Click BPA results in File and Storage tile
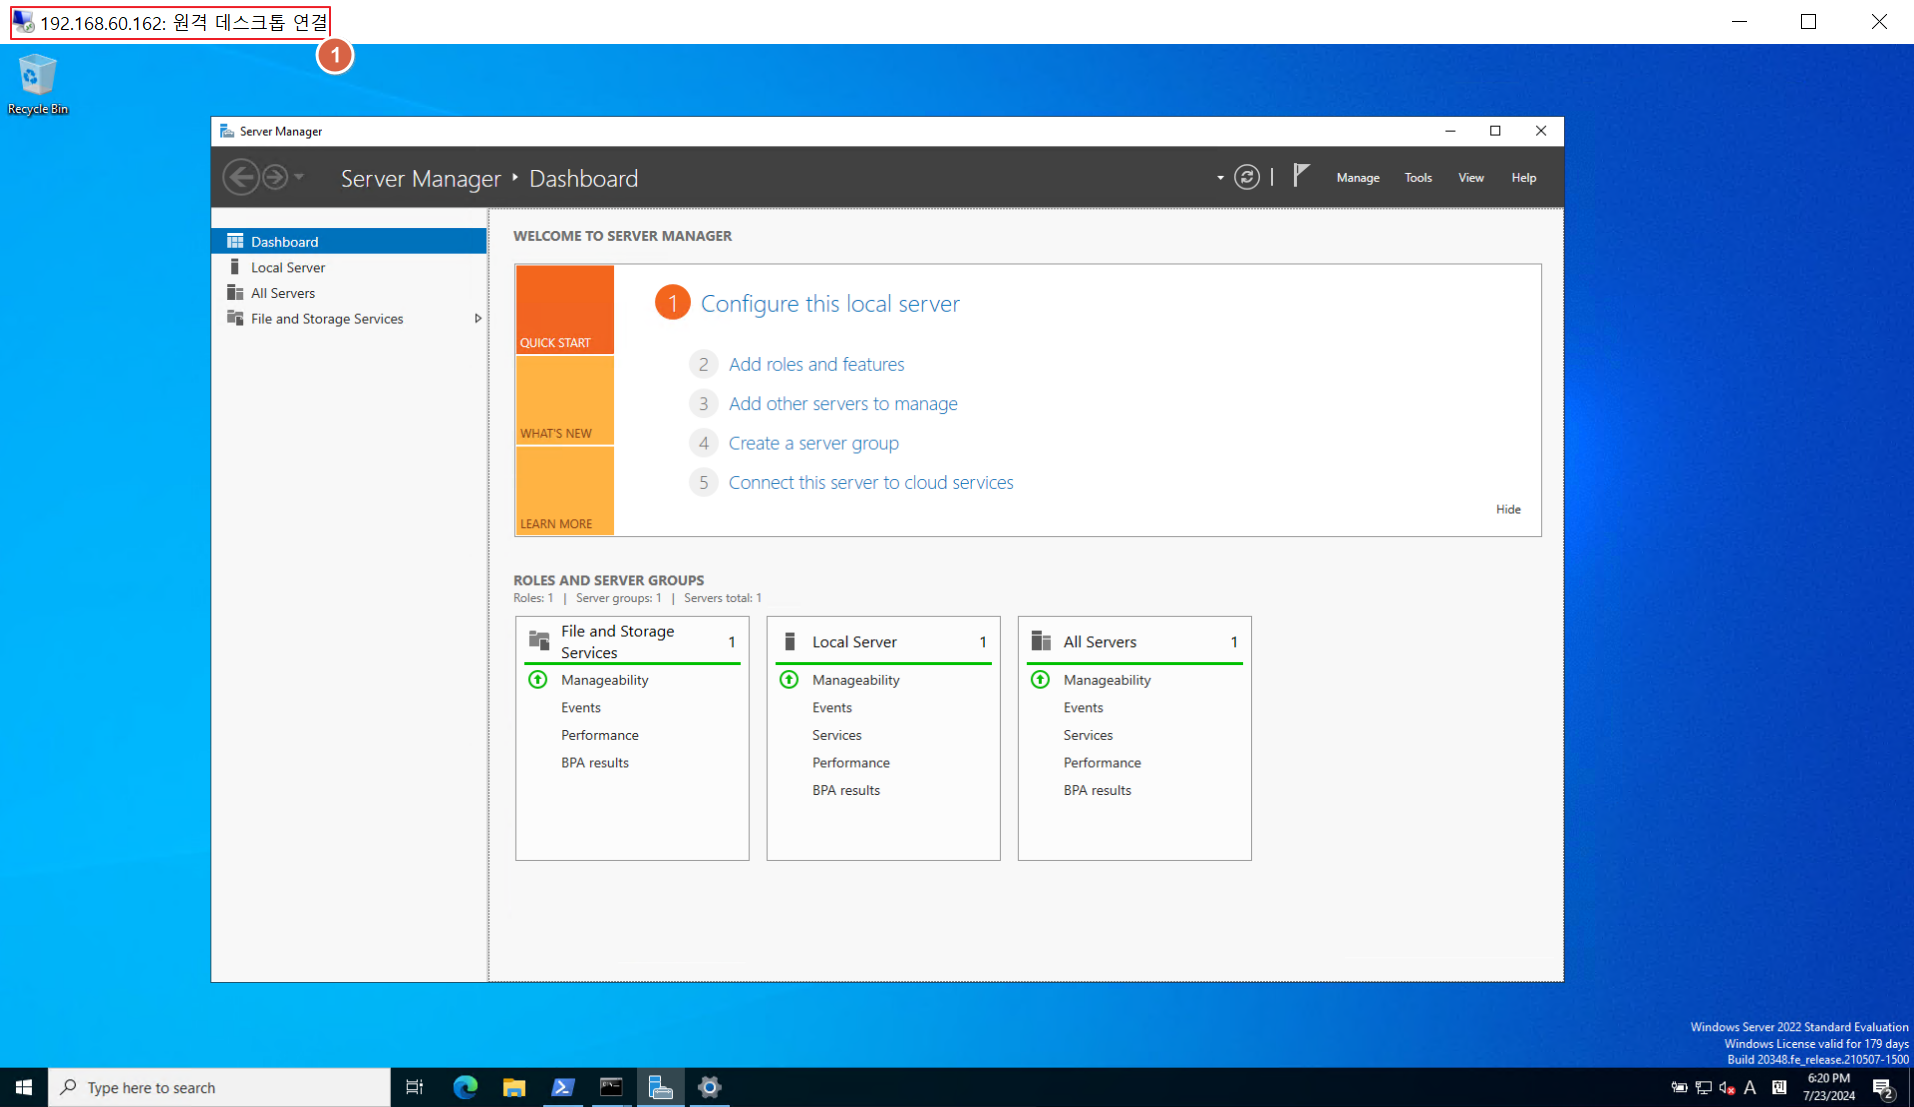The image size is (1914, 1107). click(x=595, y=762)
